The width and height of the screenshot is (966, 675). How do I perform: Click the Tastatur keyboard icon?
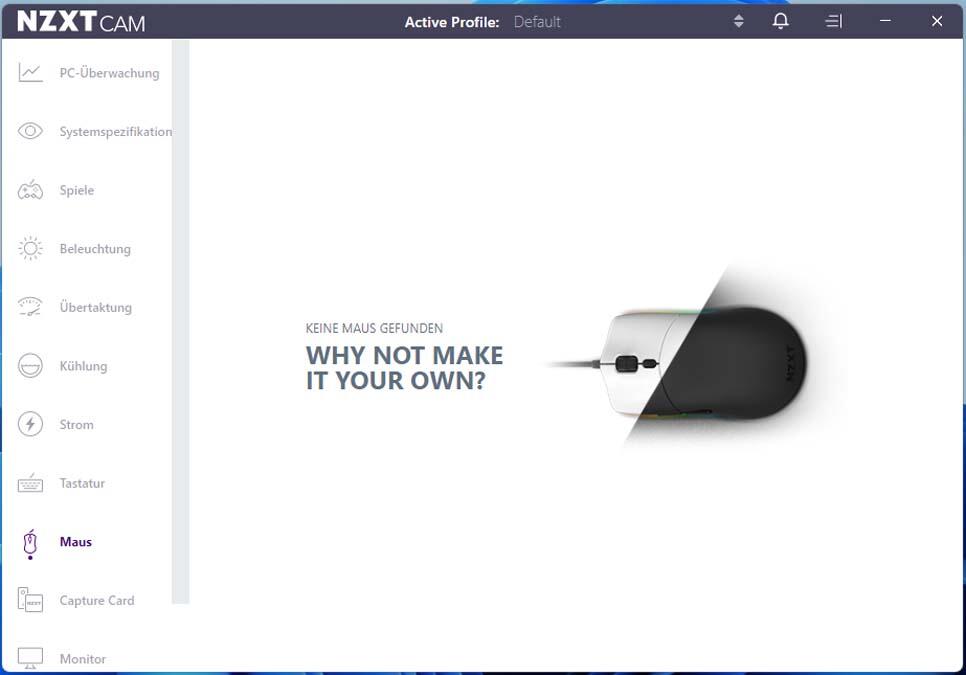point(30,483)
